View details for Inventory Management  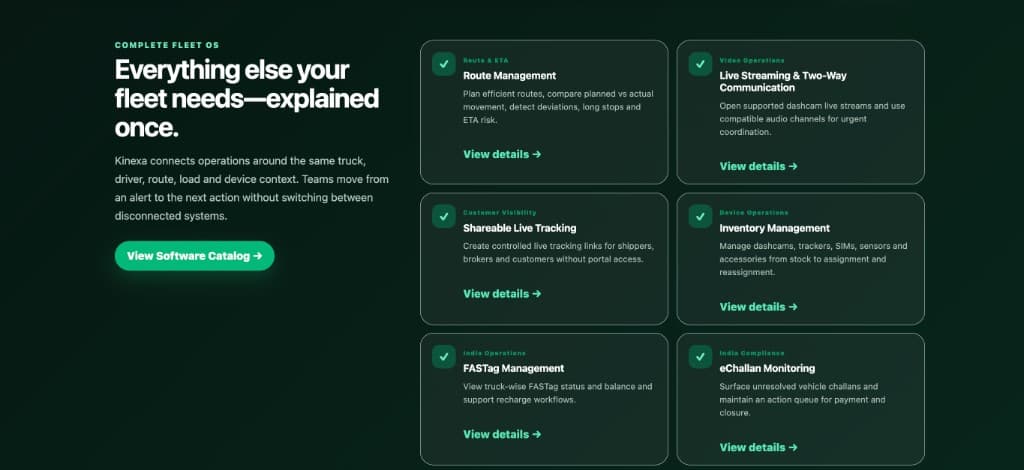click(759, 307)
